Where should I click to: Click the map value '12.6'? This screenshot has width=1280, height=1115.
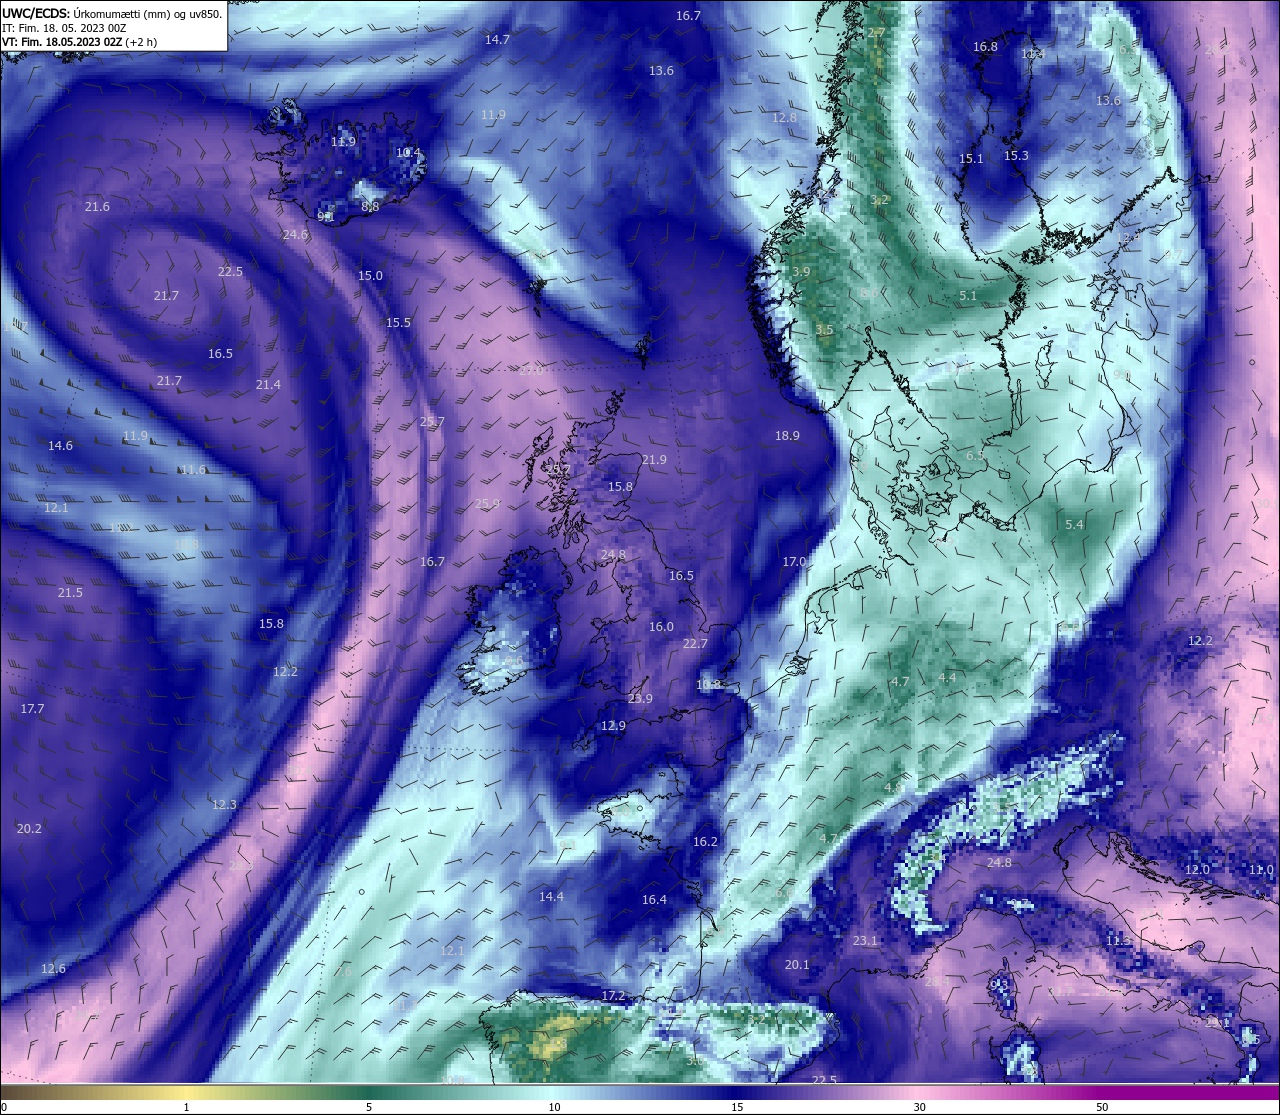click(53, 969)
